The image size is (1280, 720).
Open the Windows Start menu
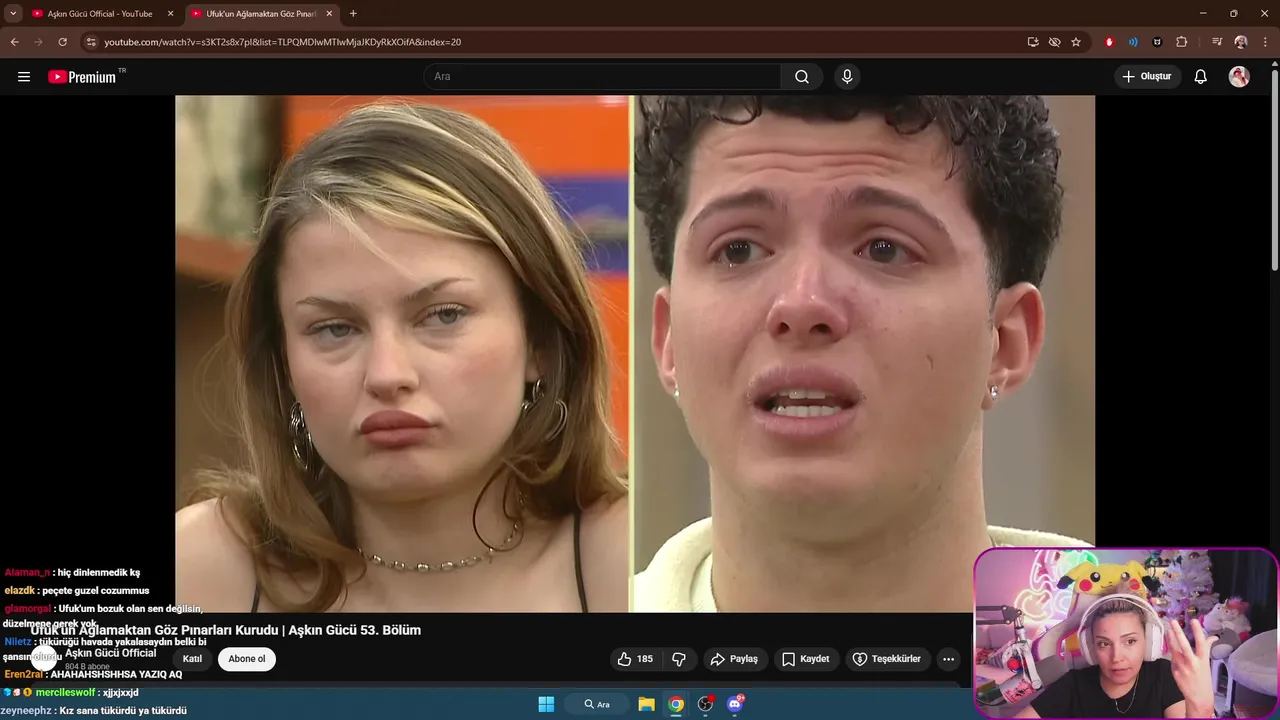tap(546, 704)
